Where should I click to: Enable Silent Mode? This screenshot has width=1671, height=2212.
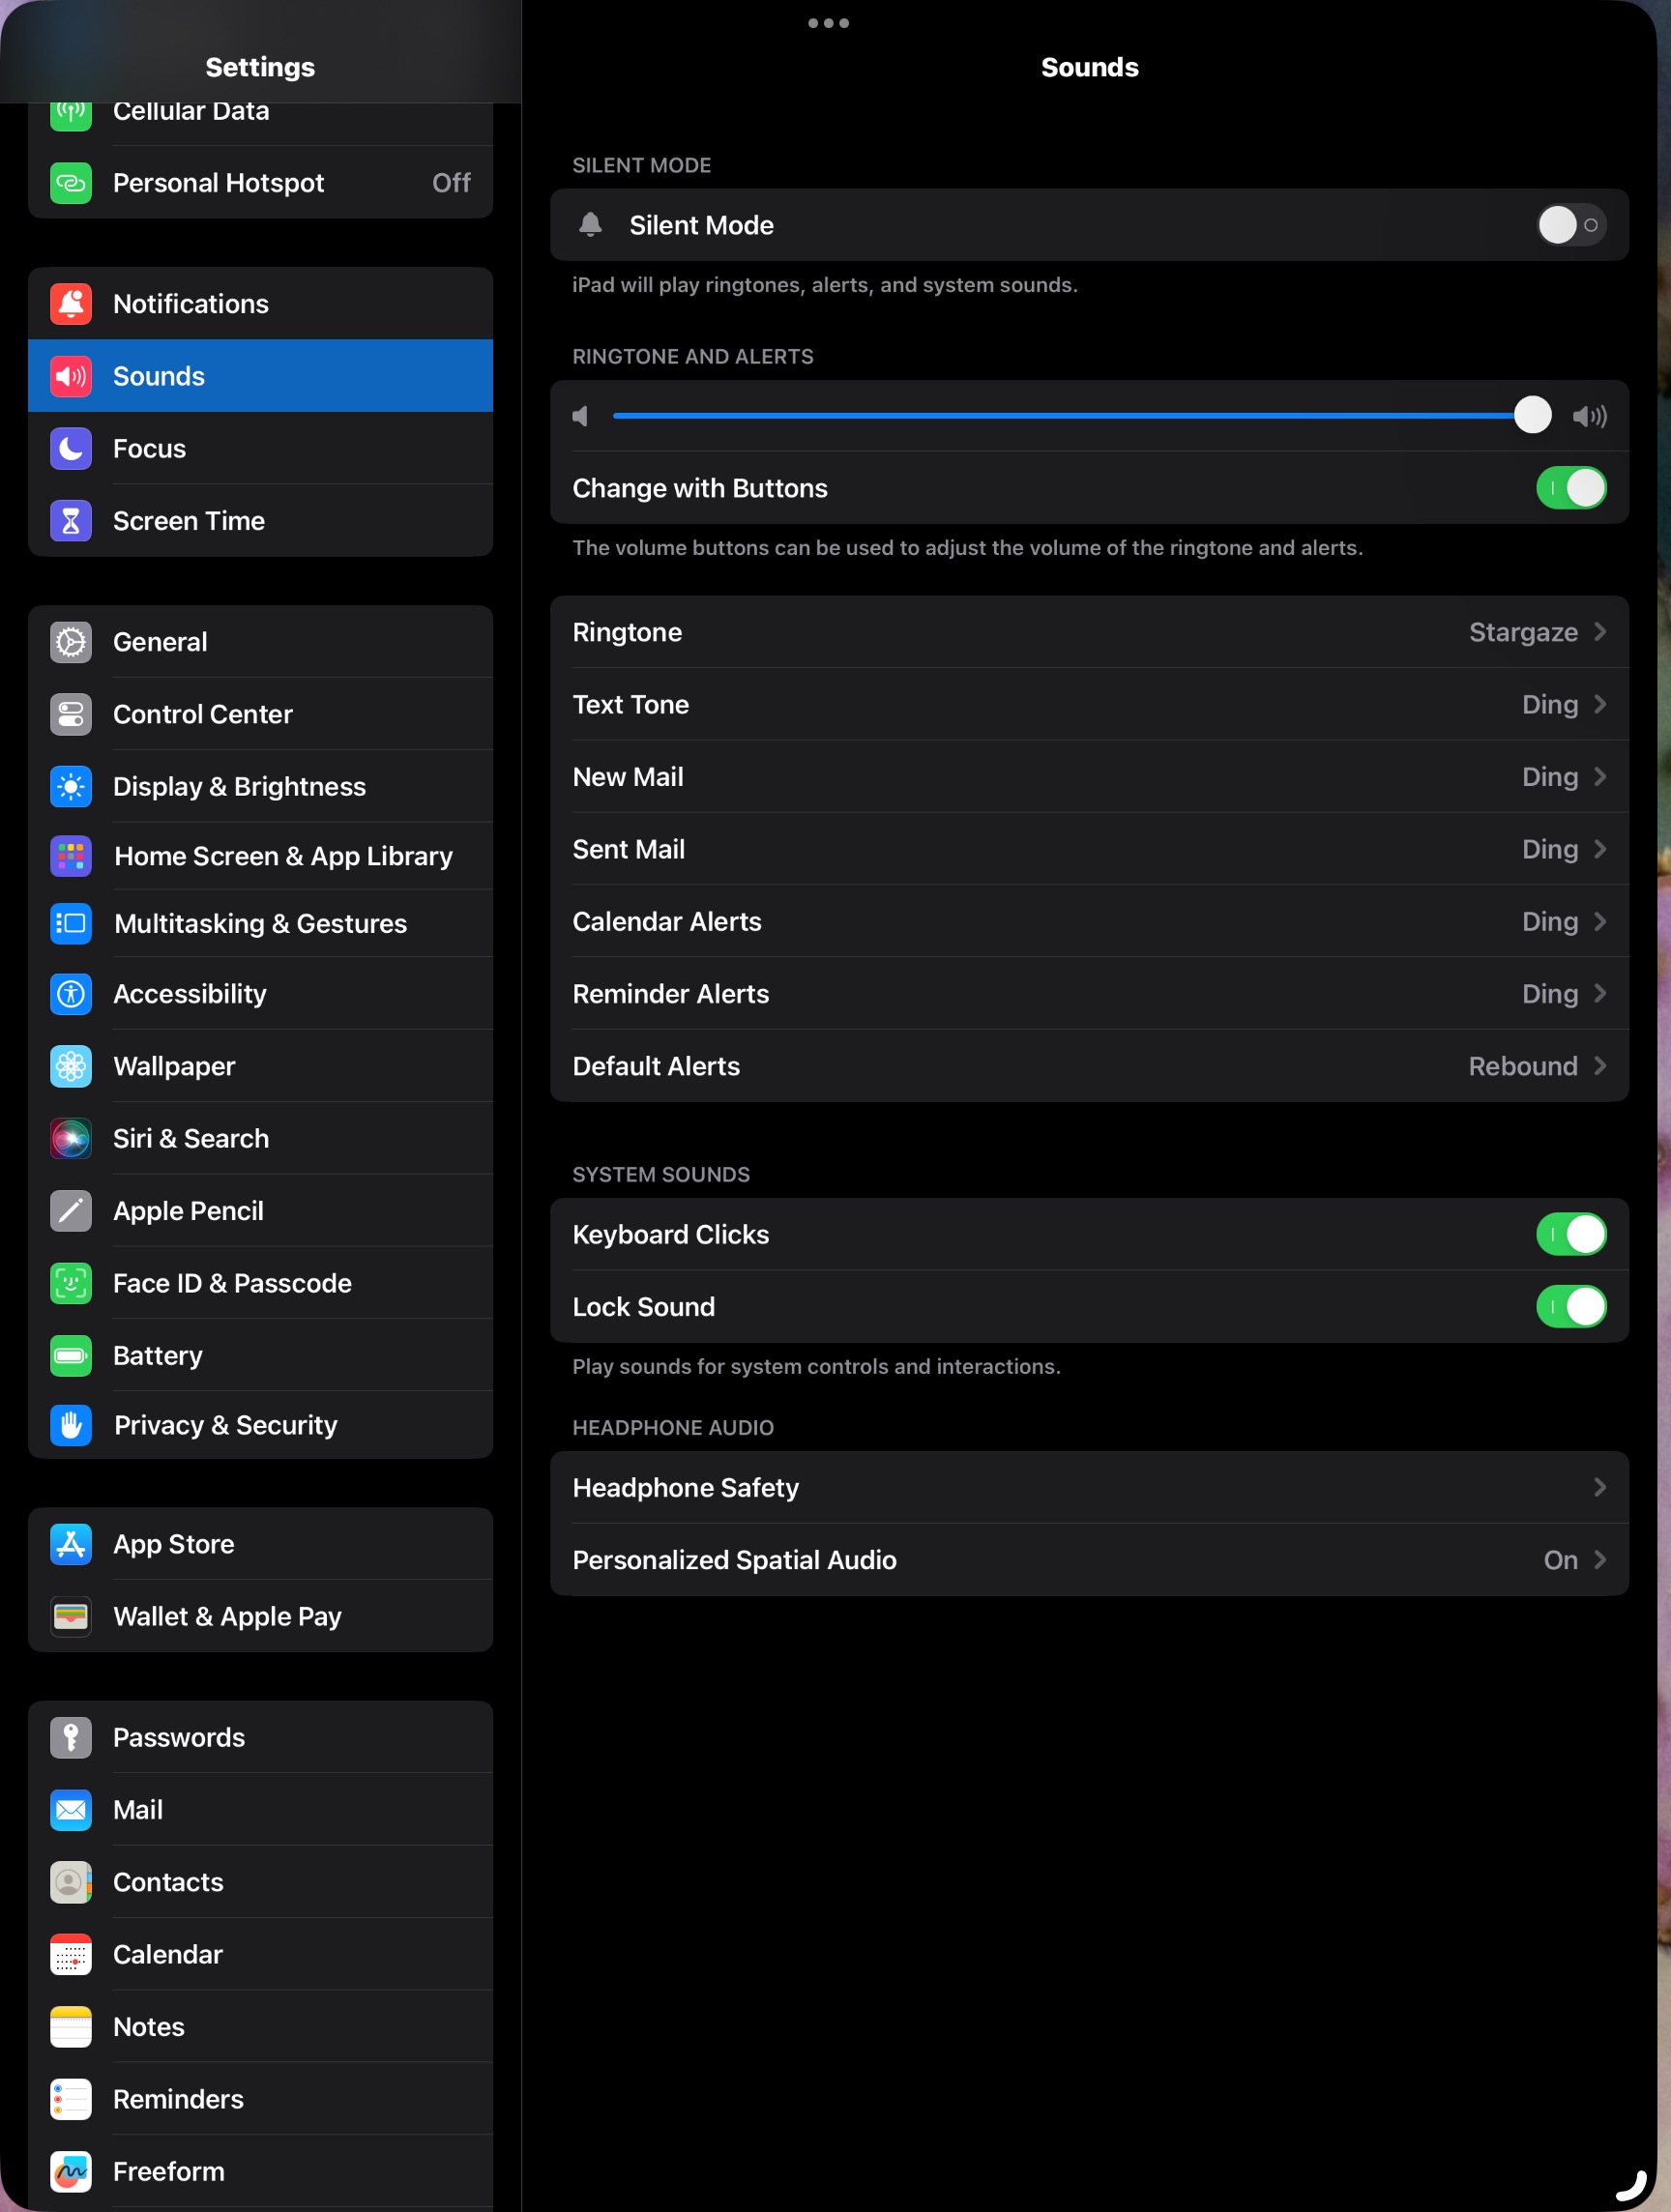coord(1570,225)
